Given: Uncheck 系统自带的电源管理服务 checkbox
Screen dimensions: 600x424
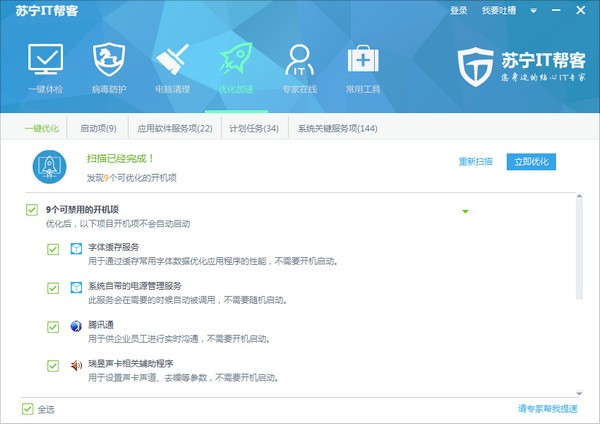Looking at the screenshot, I should (x=53, y=288).
